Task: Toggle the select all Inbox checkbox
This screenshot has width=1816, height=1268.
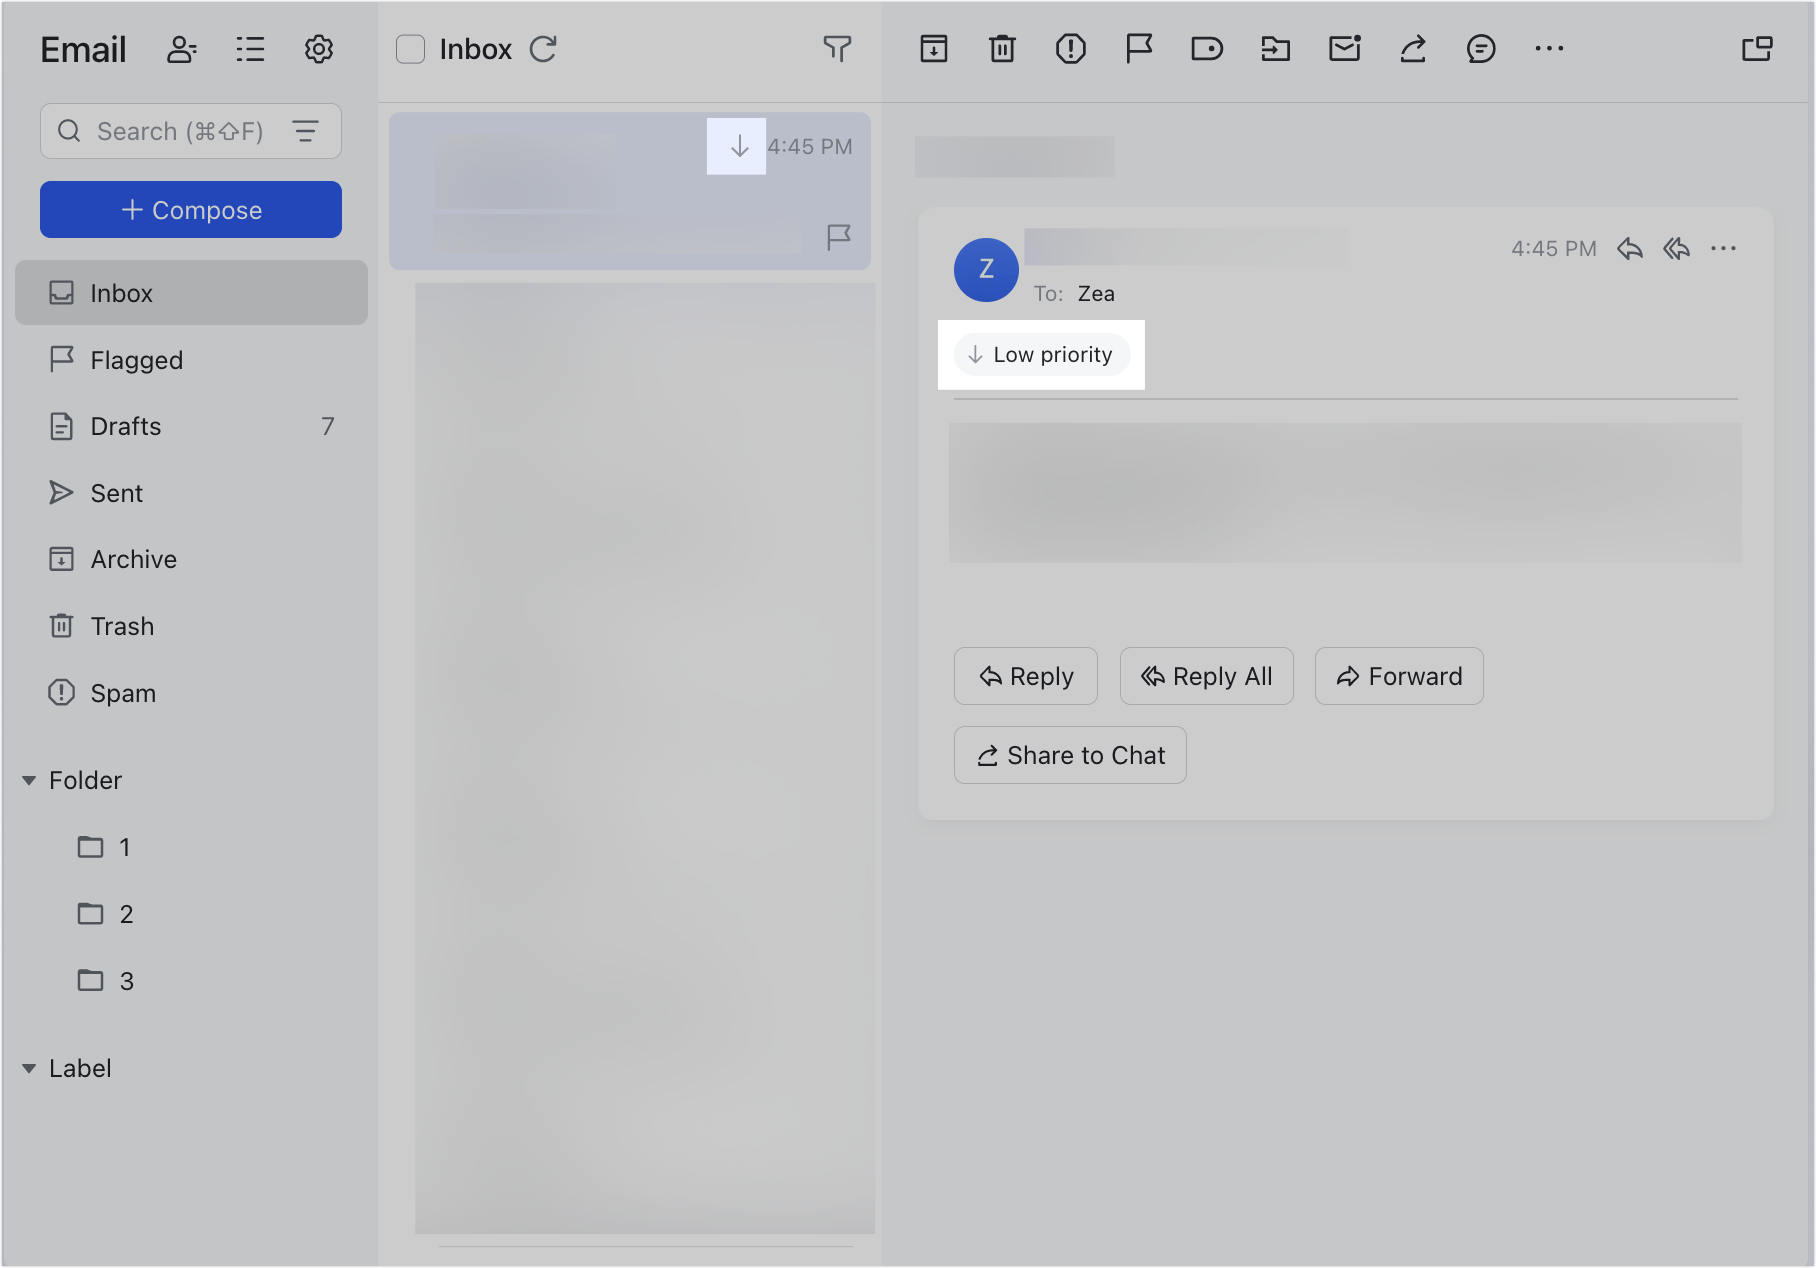Action: pos(410,49)
